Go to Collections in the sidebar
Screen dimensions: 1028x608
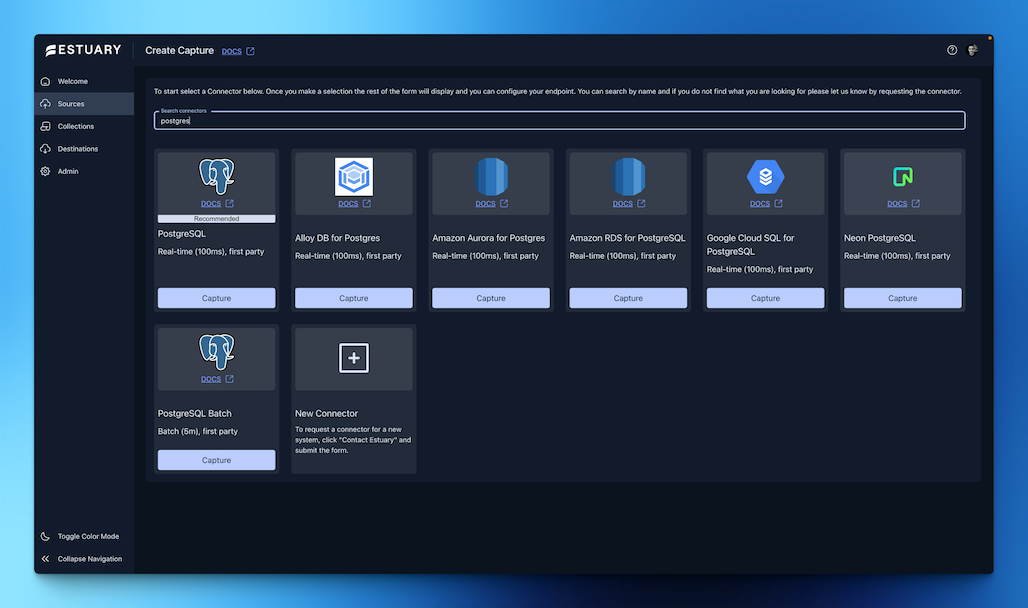point(84,126)
